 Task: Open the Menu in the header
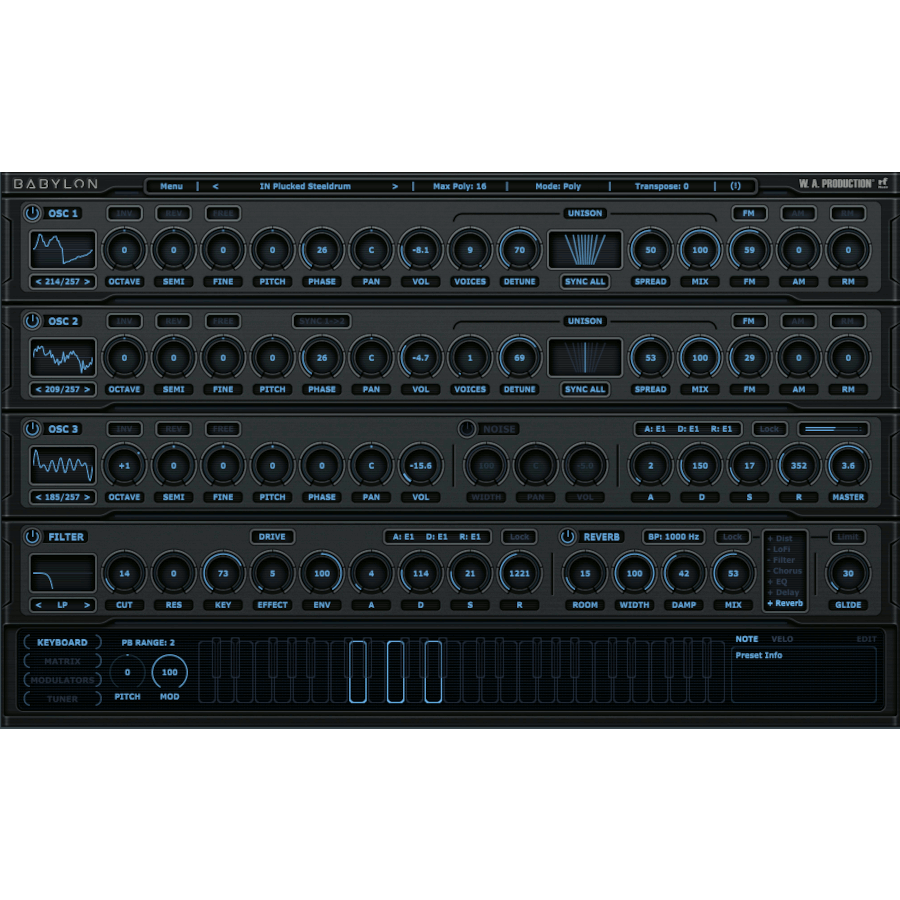tap(171, 187)
